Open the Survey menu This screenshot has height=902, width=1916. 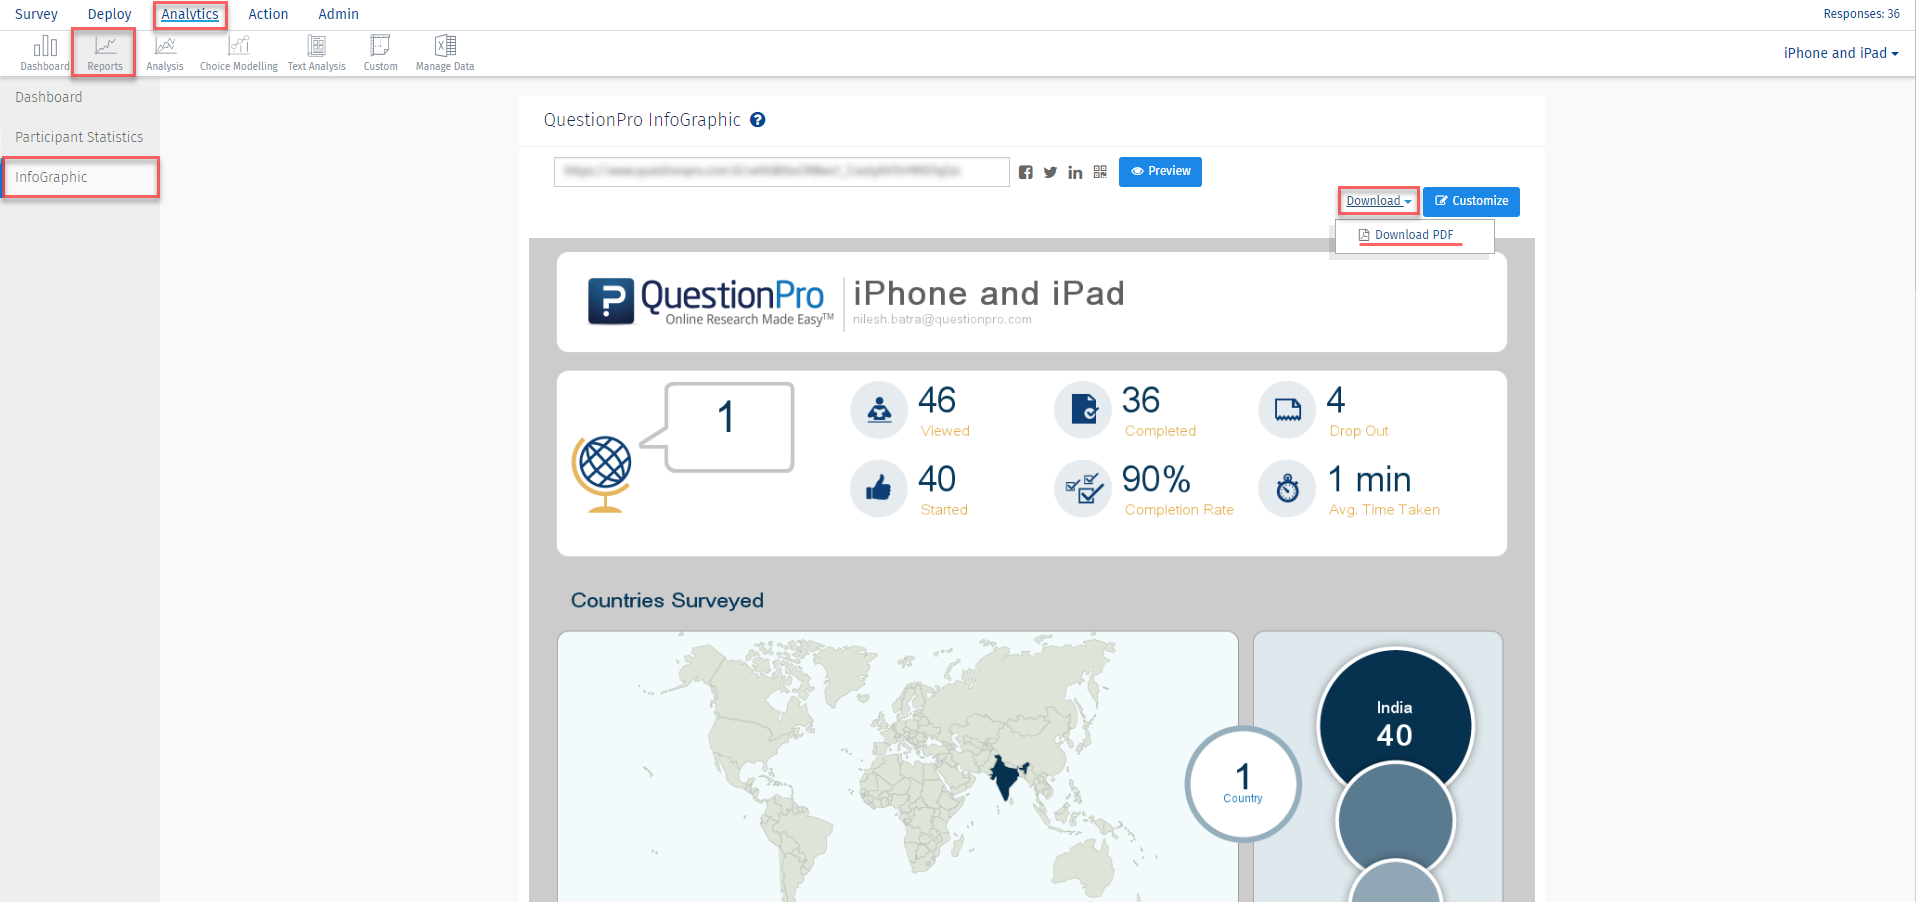[x=36, y=14]
